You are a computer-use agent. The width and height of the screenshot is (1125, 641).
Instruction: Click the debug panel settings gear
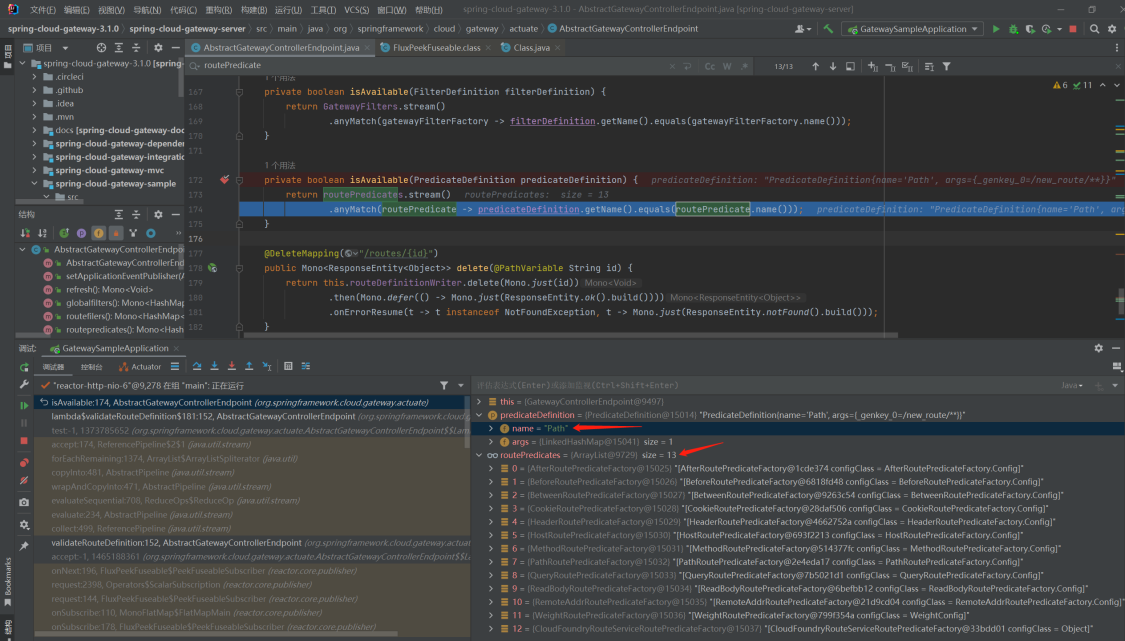(1098, 348)
